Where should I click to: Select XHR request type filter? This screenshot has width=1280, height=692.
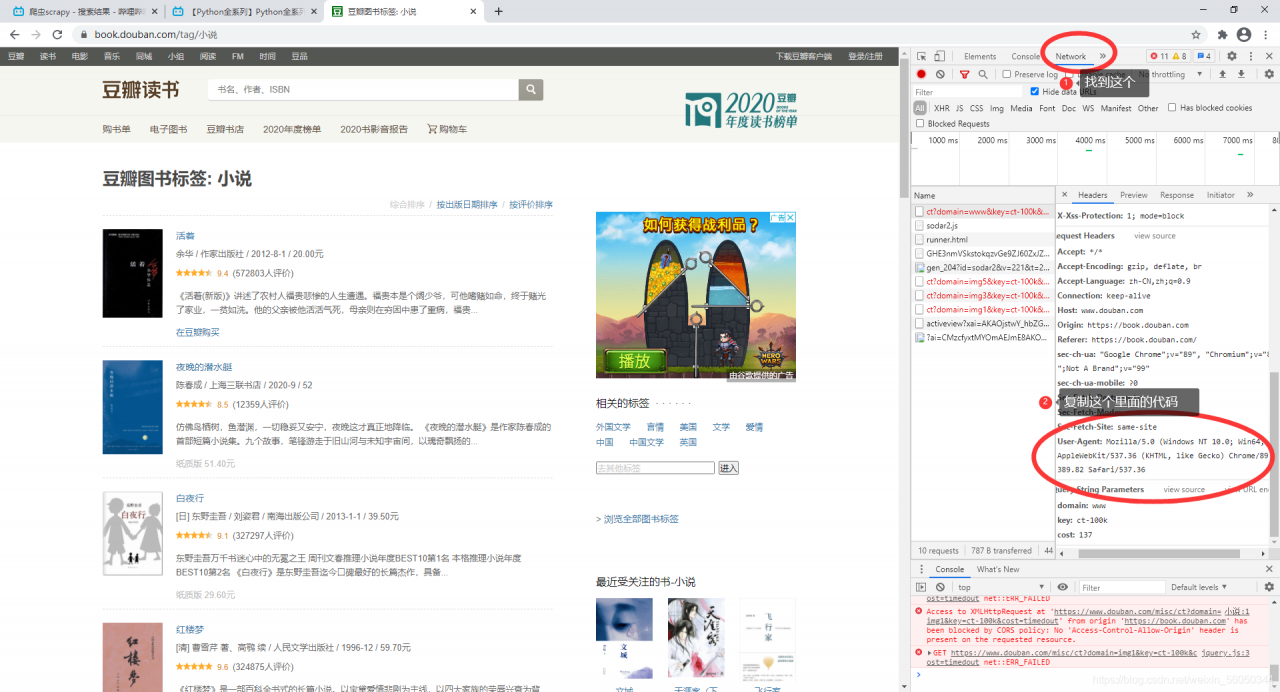pyautogui.click(x=941, y=108)
